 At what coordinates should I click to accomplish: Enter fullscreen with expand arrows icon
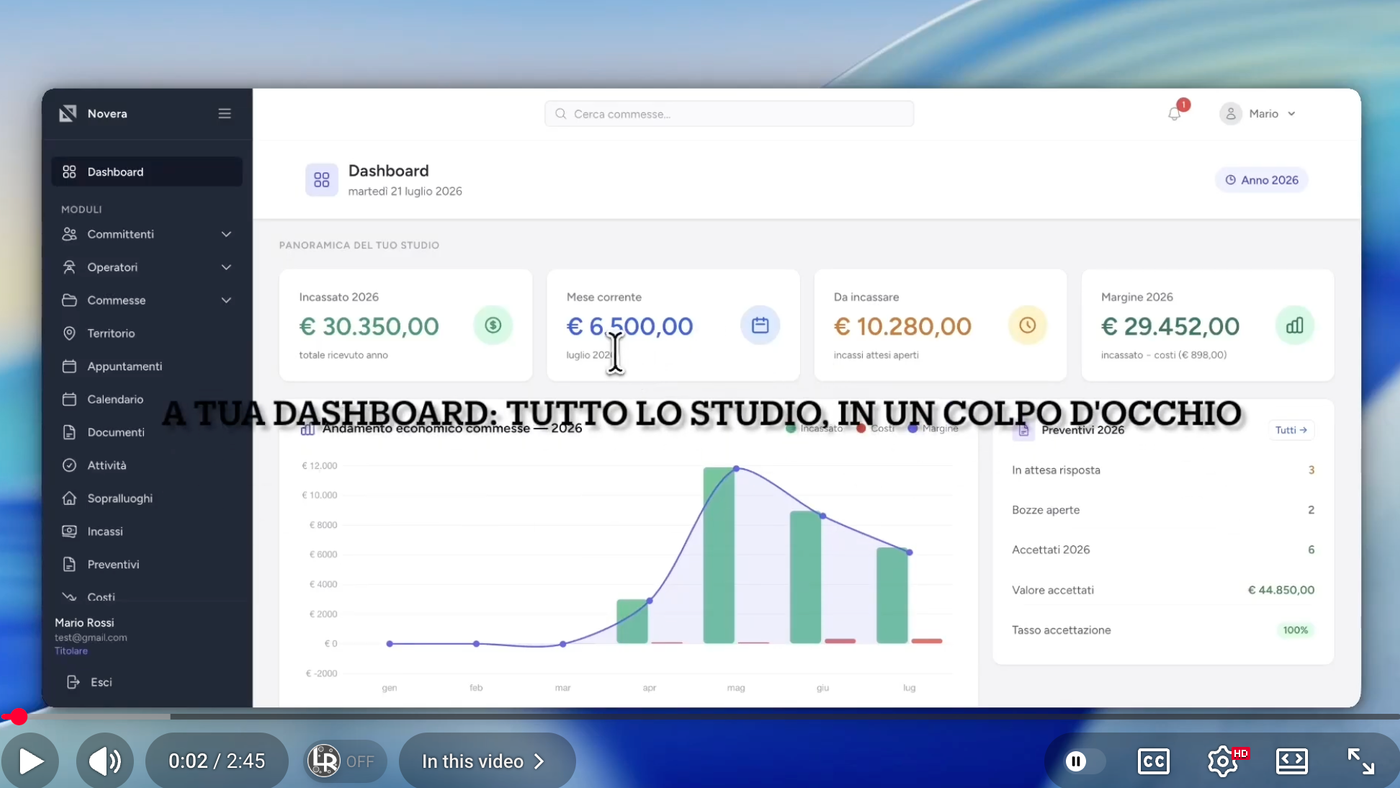click(x=1361, y=761)
